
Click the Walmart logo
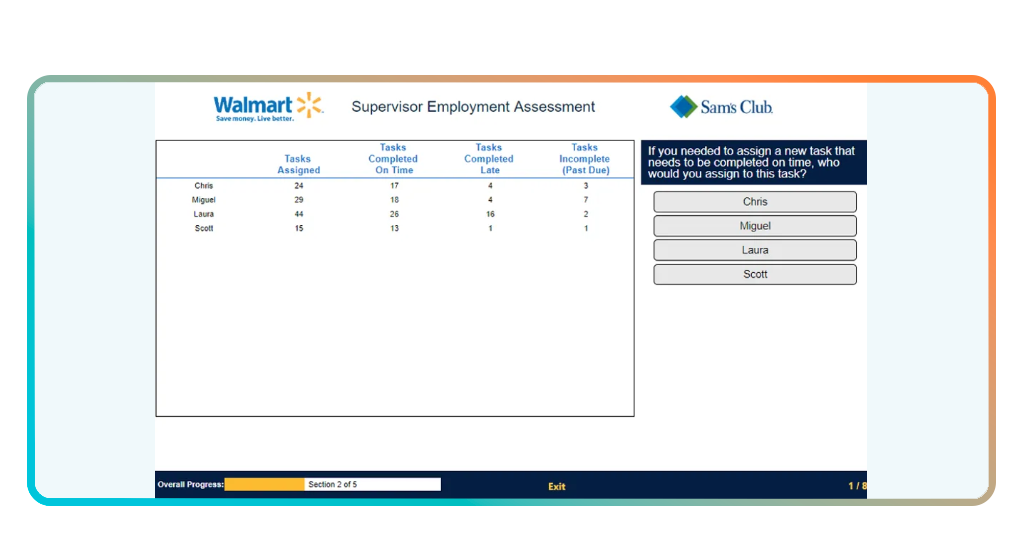tap(268, 106)
